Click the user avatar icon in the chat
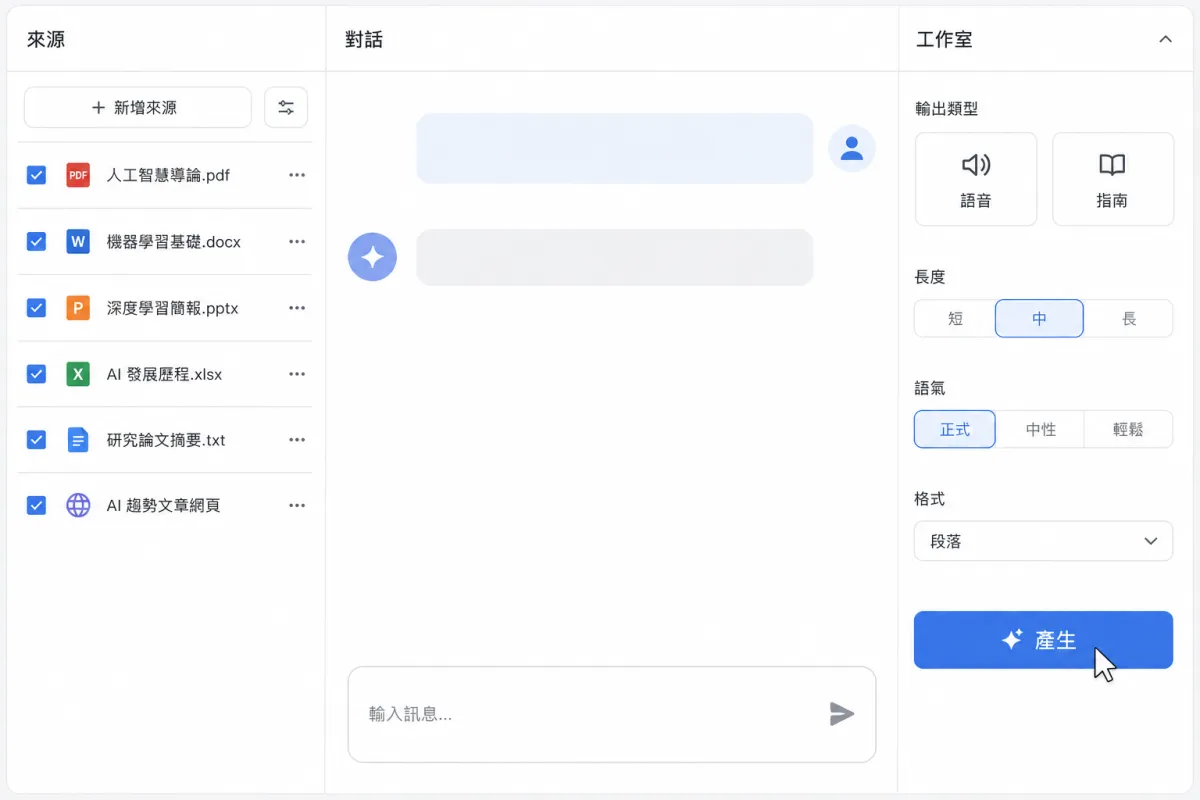 [852, 149]
